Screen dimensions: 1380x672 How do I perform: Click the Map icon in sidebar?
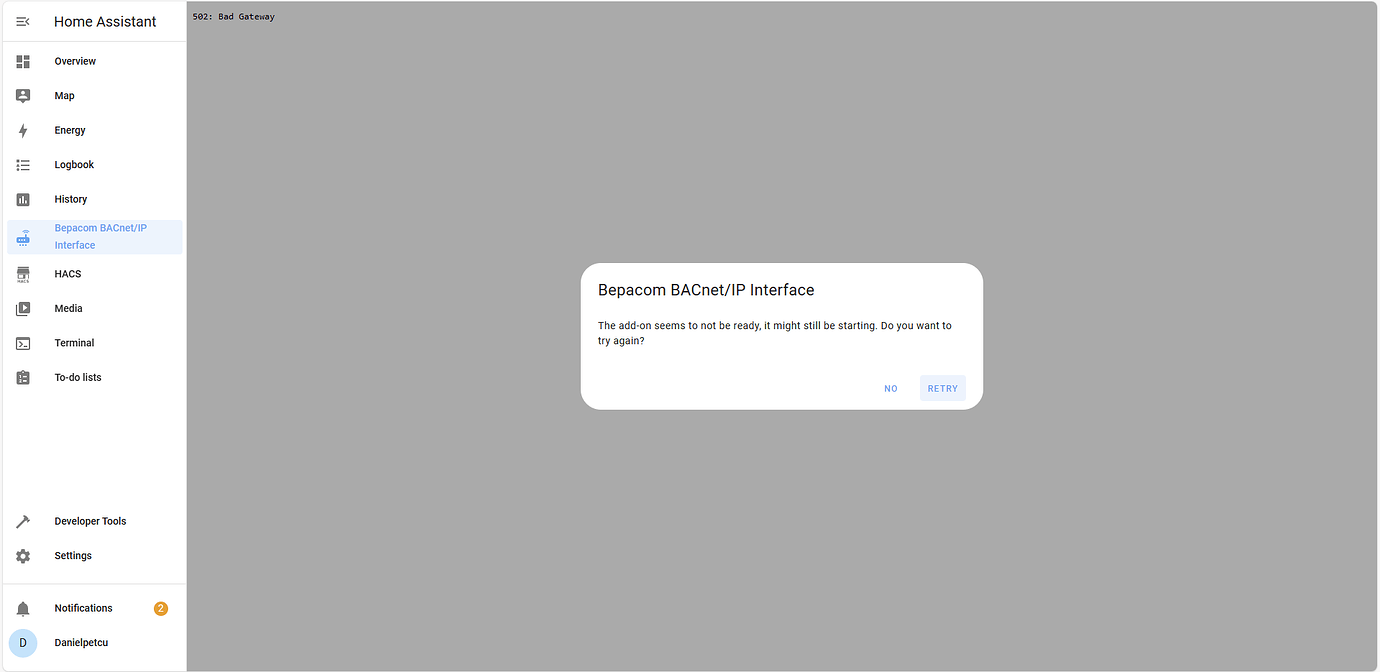tap(23, 96)
